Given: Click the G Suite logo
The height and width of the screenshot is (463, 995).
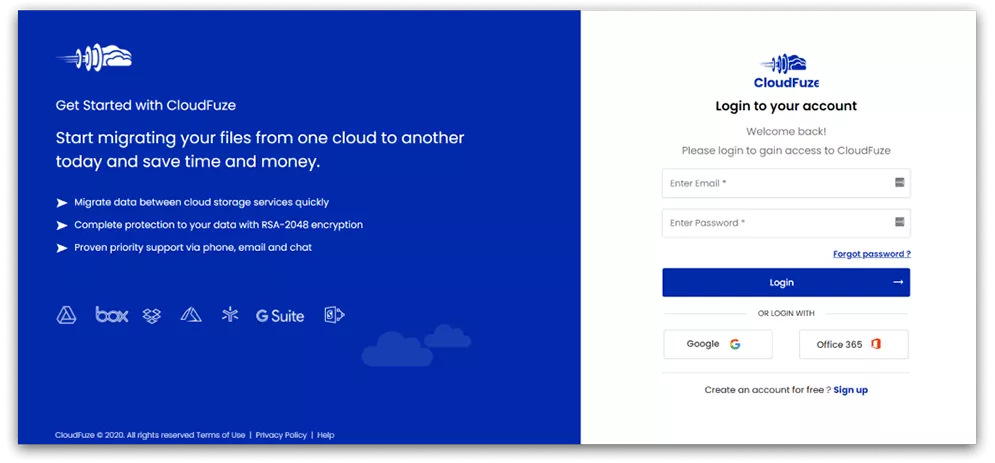Looking at the screenshot, I should (x=280, y=316).
